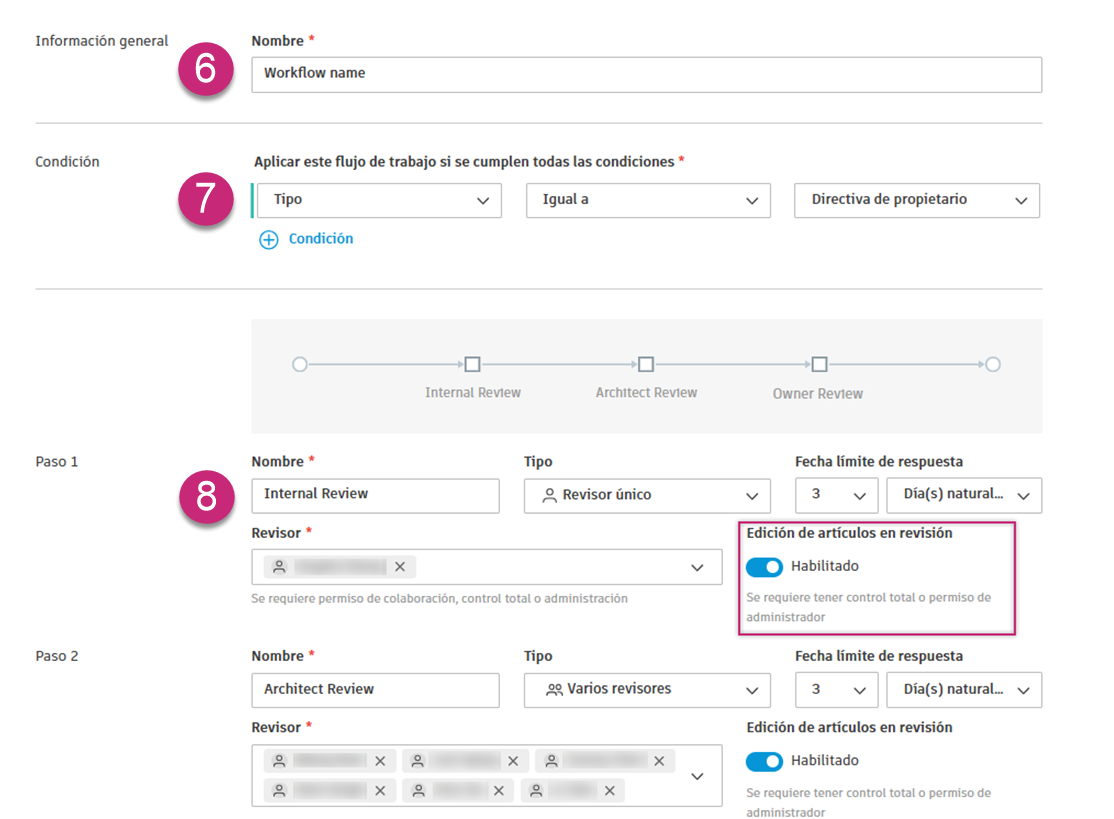Toggle the Habilitado switch in Paso 2
This screenshot has height=819, width=1114.
764,760
